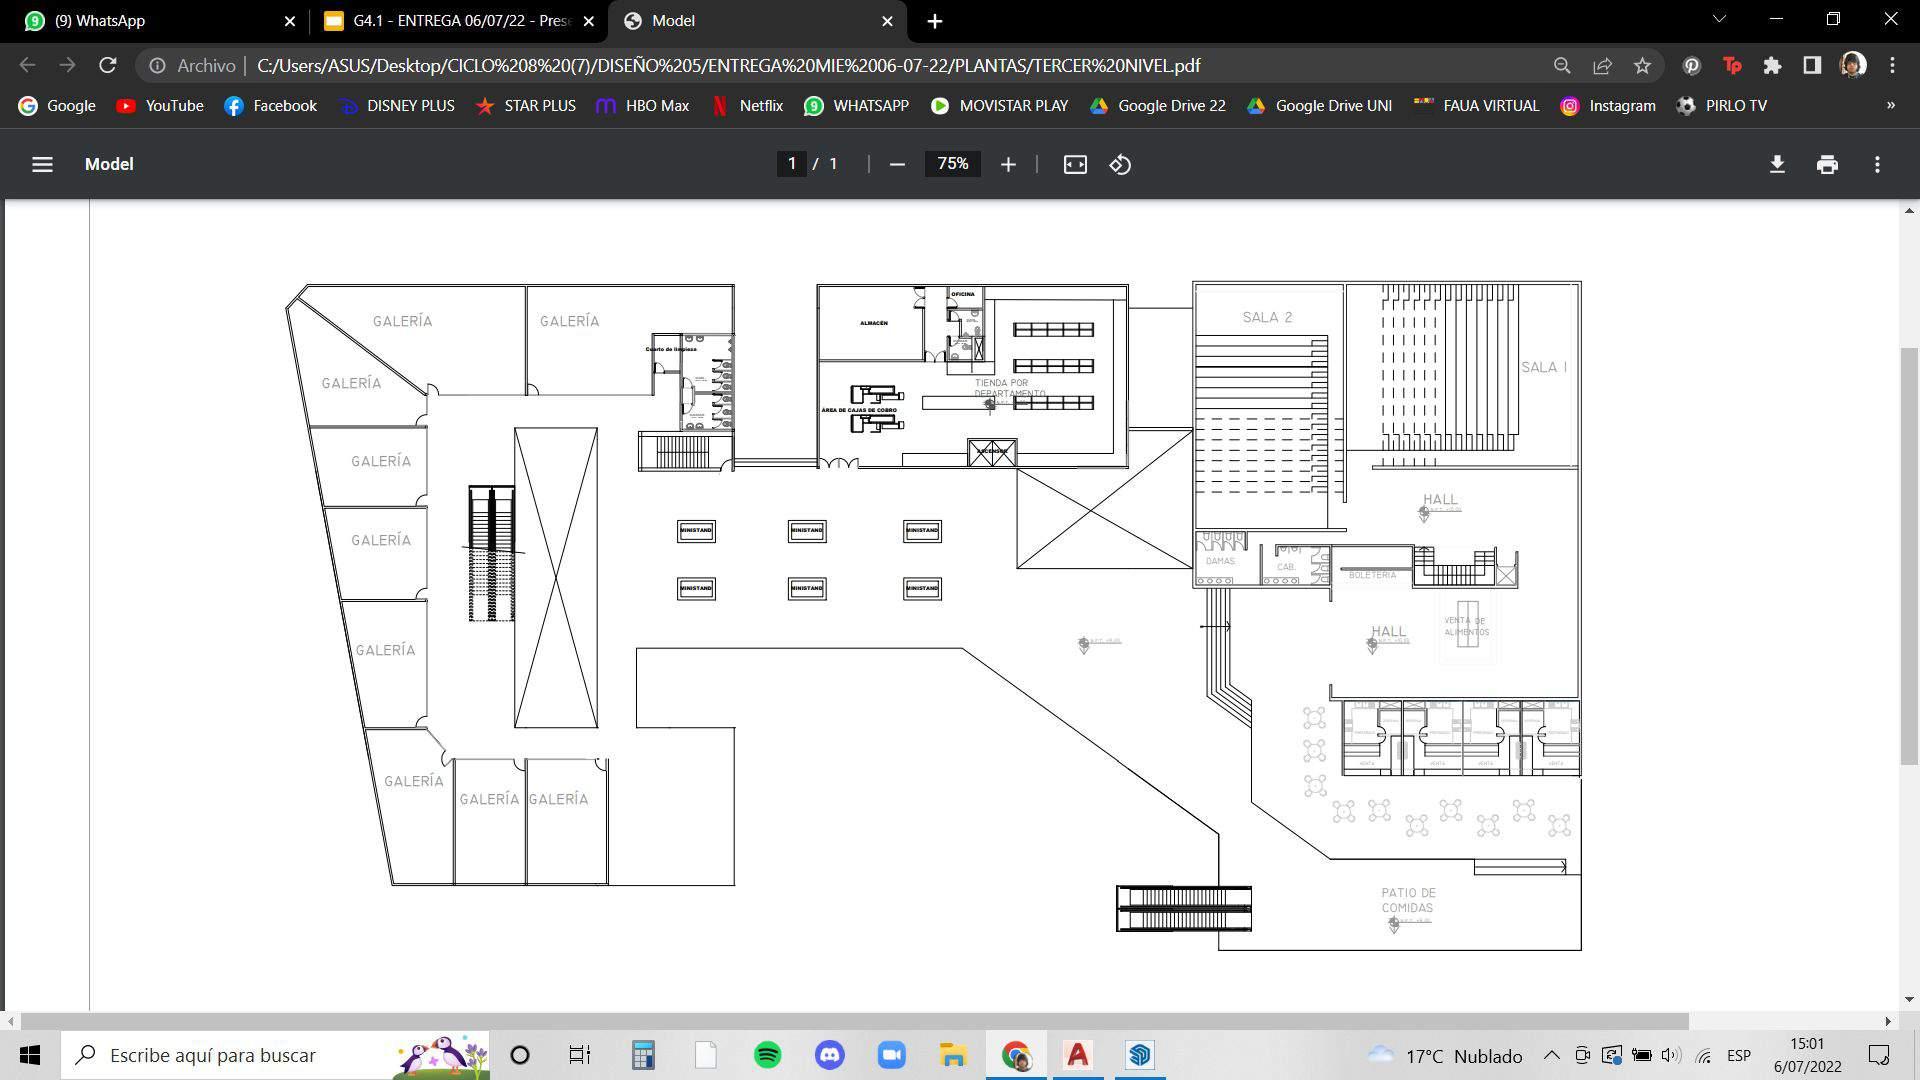Print the PDF document
1920x1080 pixels.
(x=1827, y=164)
